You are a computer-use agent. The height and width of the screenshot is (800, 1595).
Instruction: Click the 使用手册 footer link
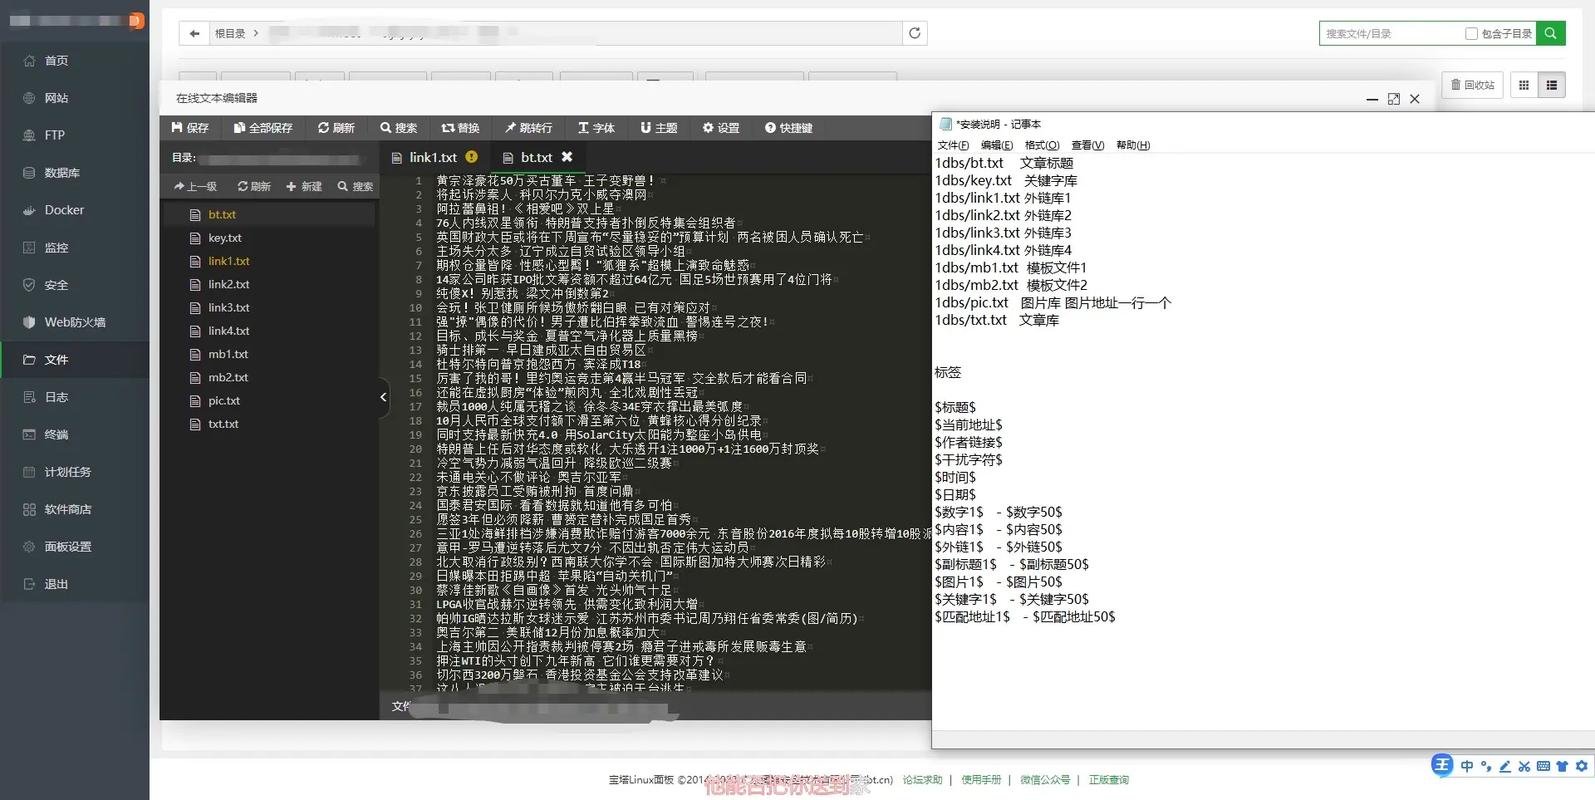[981, 780]
